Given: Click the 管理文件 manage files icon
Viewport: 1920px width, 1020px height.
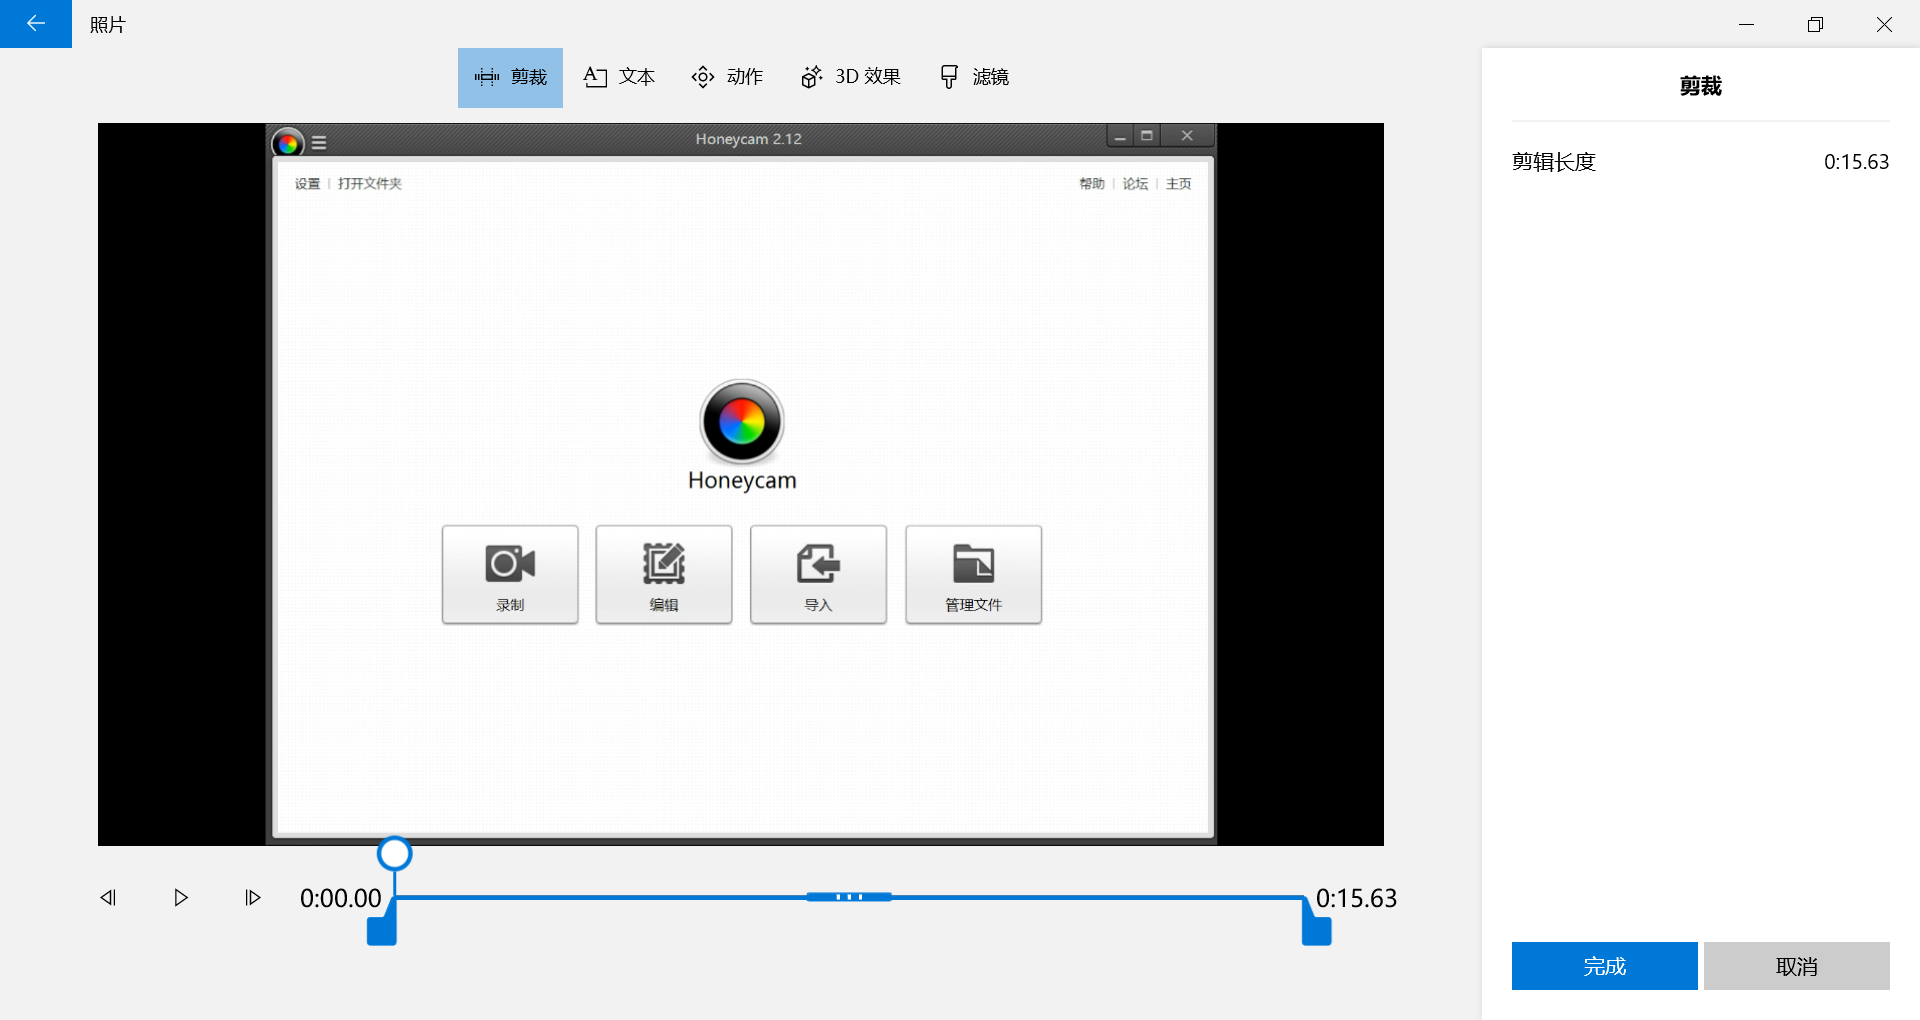Looking at the screenshot, I should pos(973,575).
